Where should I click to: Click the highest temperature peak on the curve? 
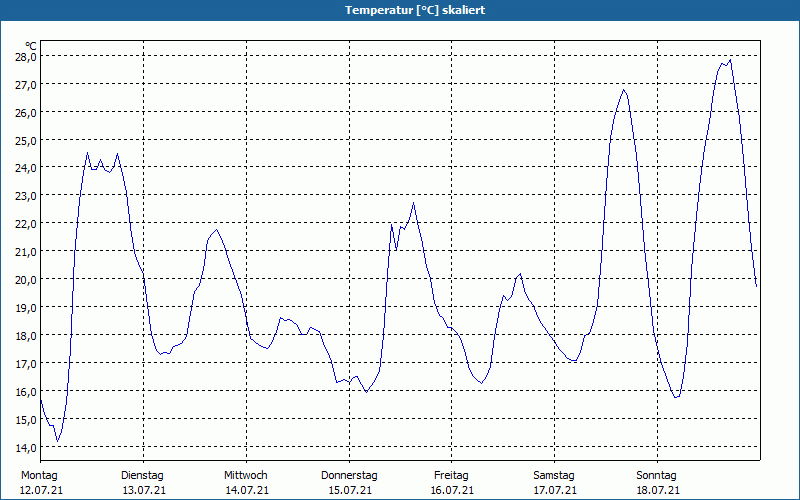(x=730, y=60)
